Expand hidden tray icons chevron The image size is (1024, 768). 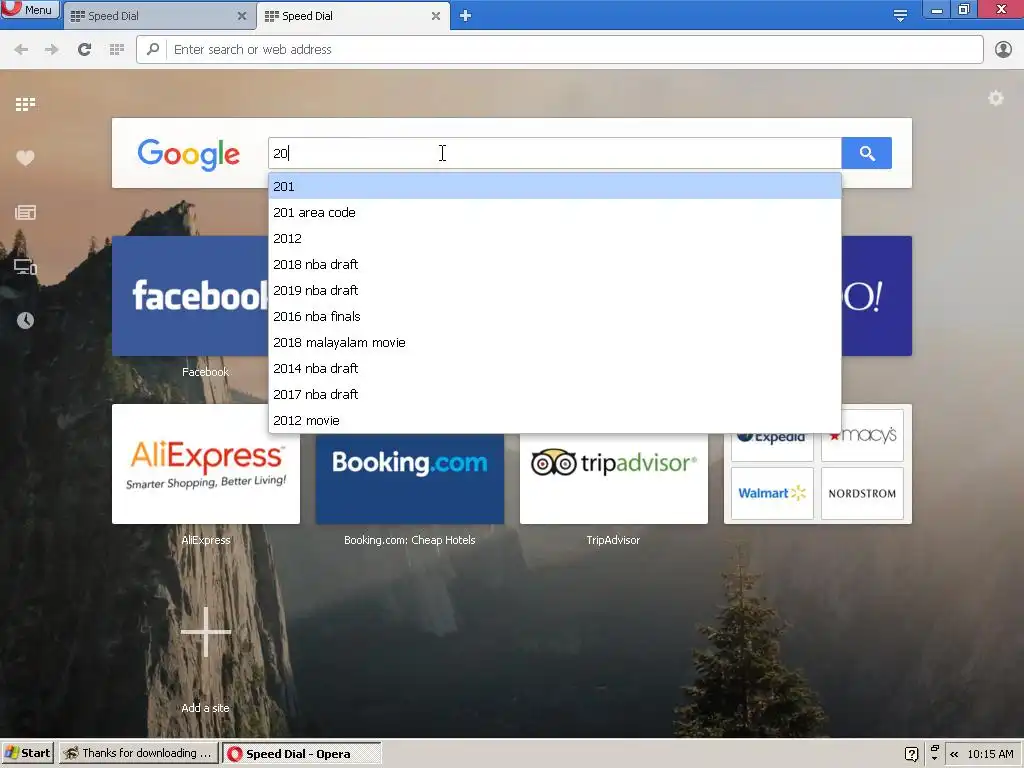click(954, 754)
